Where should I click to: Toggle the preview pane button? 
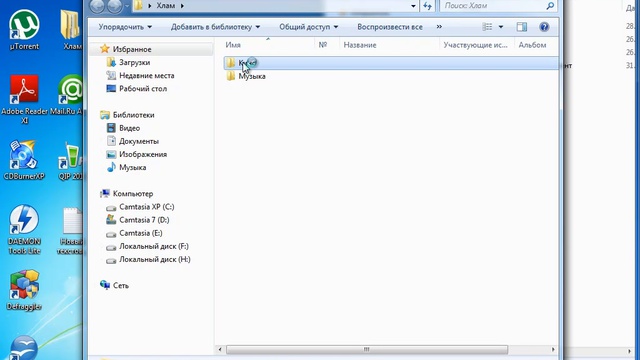pyautogui.click(x=522, y=27)
